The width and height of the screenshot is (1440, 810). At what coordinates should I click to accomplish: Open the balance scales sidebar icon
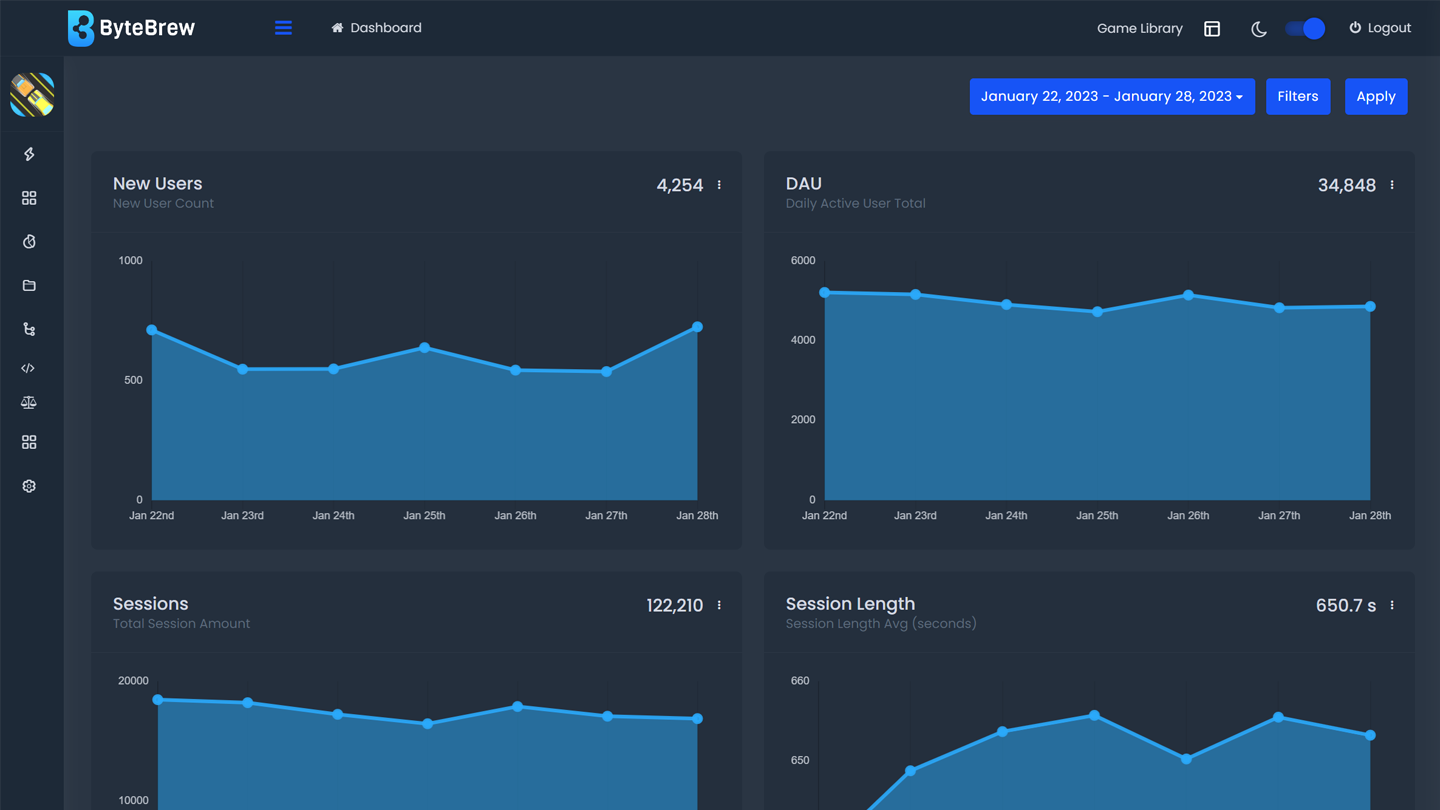pos(29,403)
